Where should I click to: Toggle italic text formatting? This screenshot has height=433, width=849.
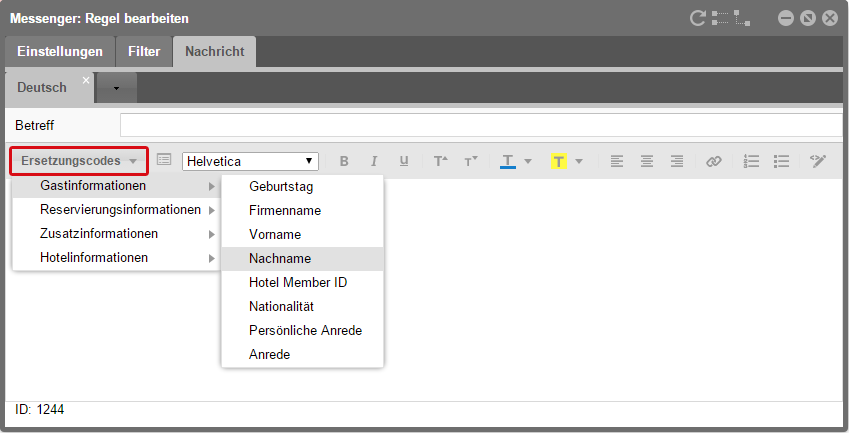coord(374,161)
